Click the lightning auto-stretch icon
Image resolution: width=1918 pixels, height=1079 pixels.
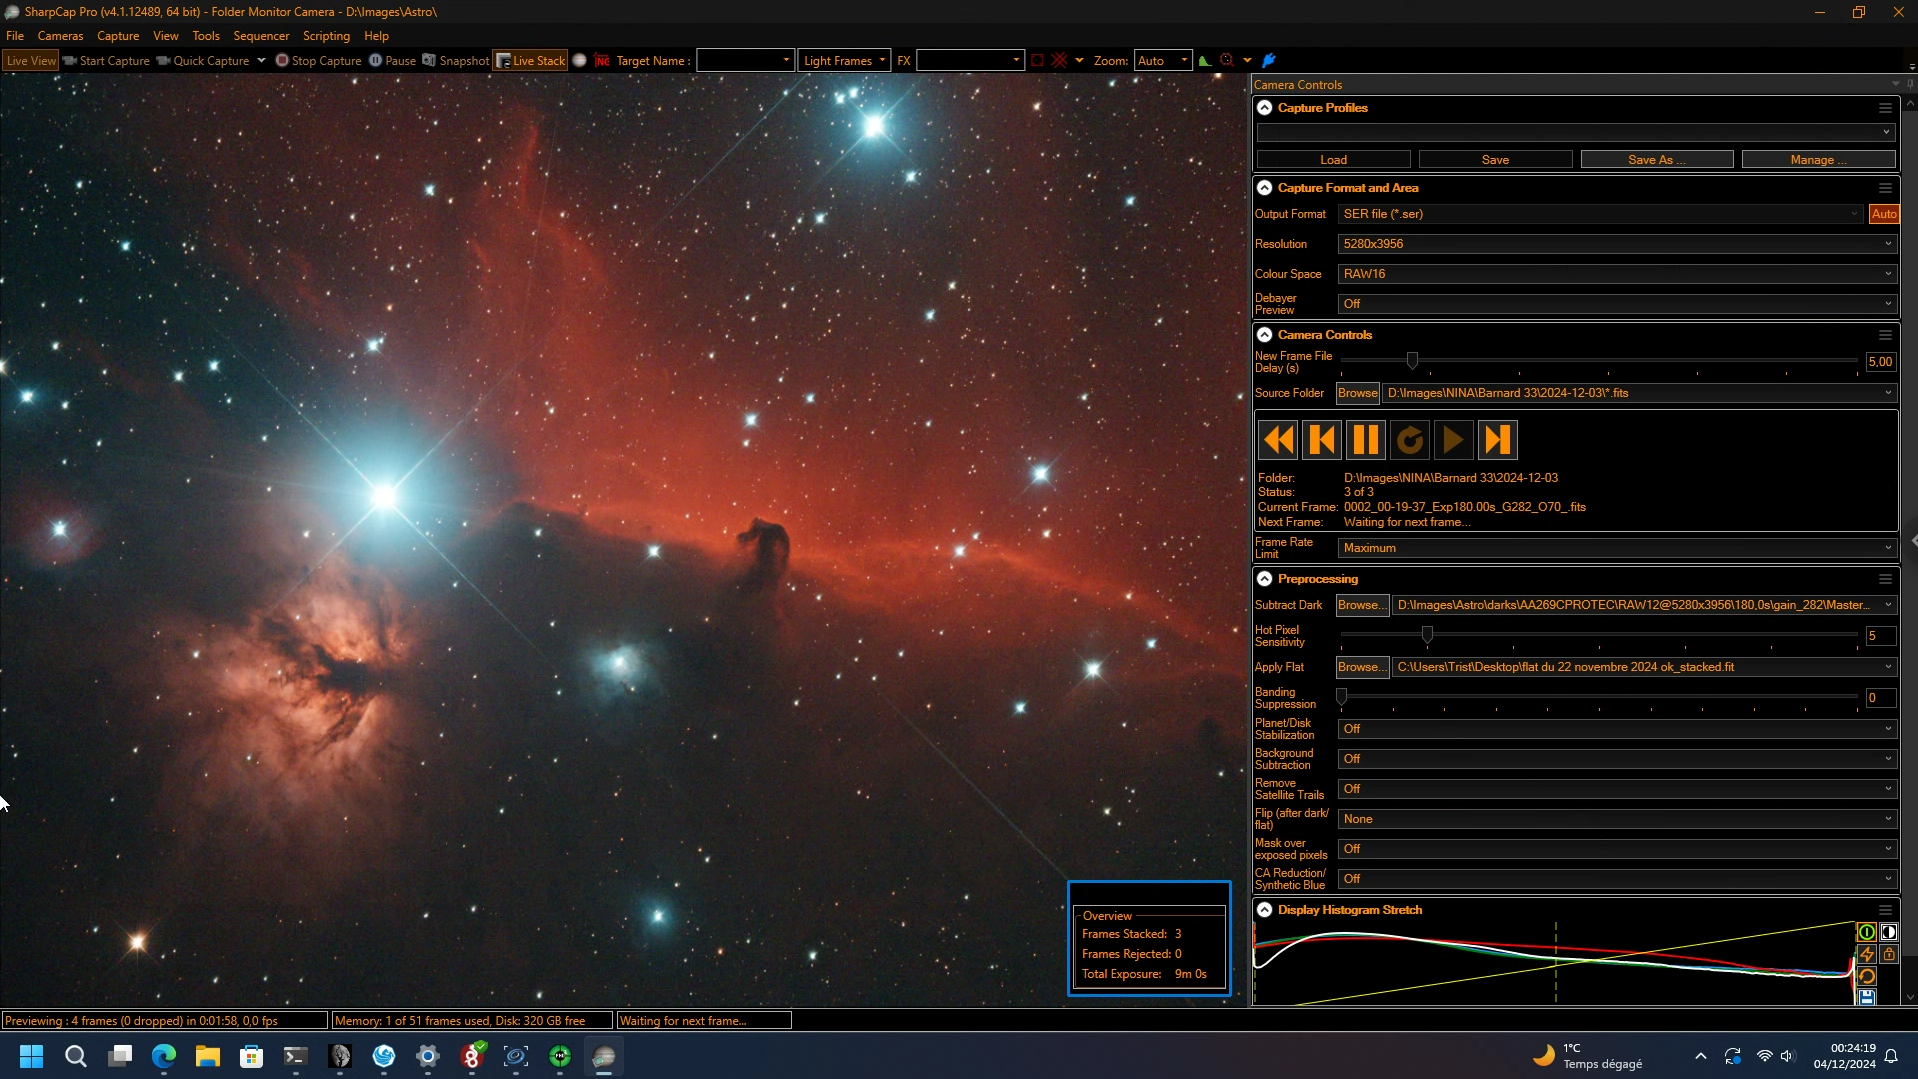[1866, 954]
